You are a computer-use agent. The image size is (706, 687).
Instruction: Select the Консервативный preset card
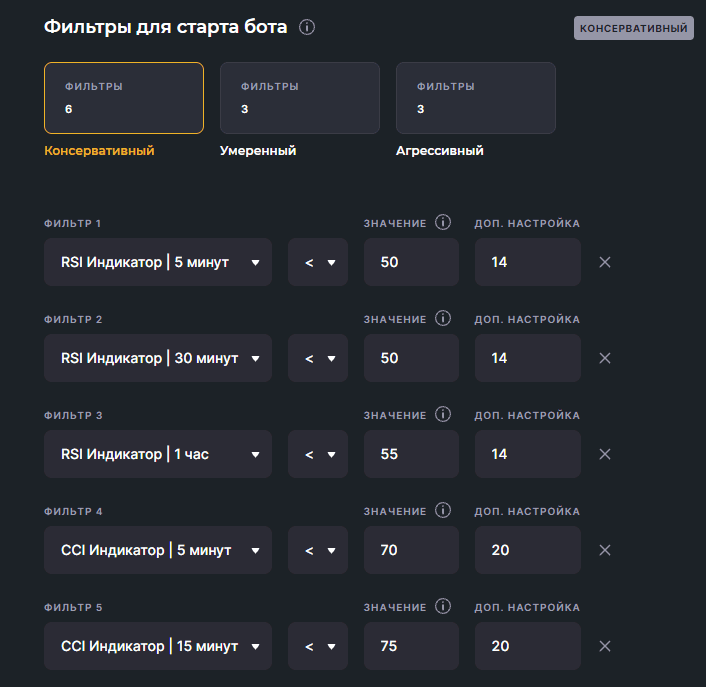(x=124, y=98)
